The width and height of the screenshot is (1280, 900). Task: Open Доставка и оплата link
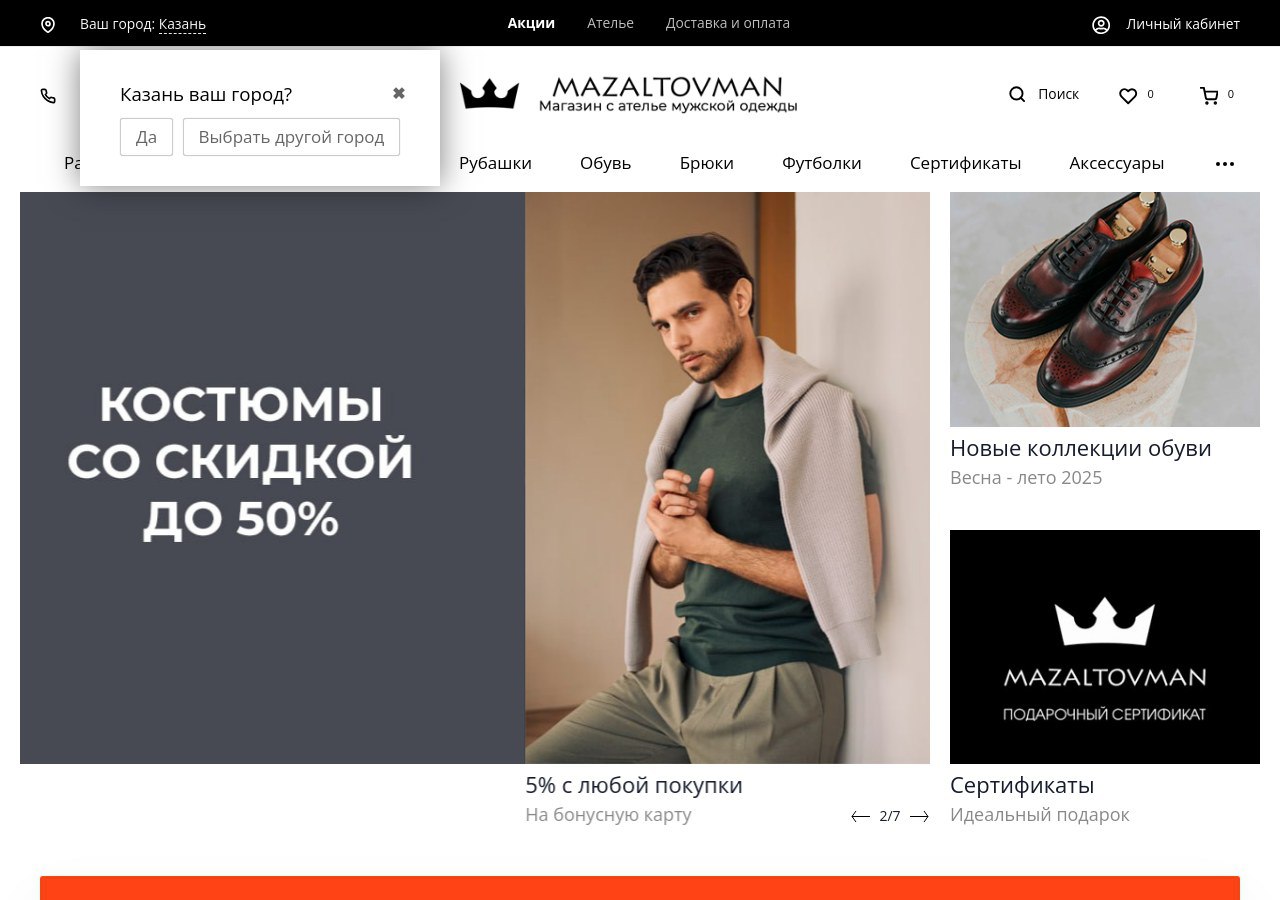click(x=728, y=23)
